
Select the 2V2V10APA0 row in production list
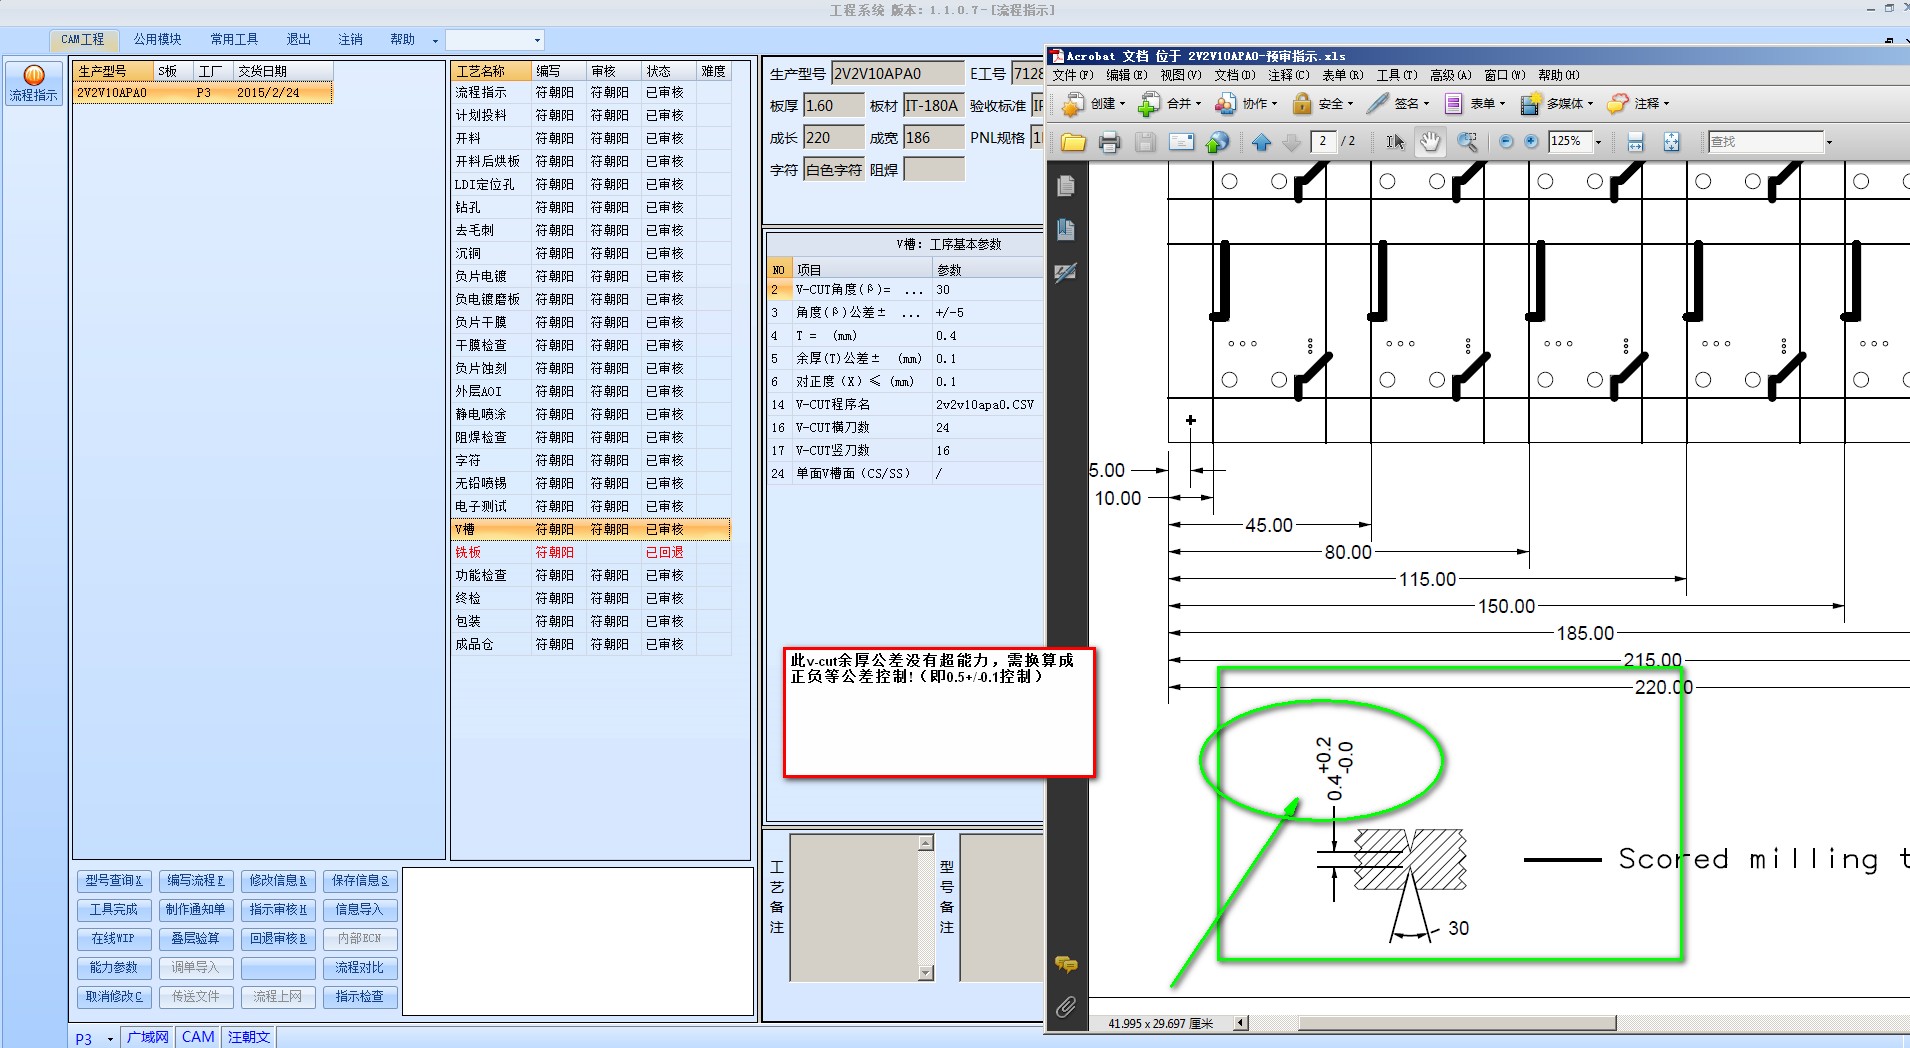pyautogui.click(x=202, y=93)
